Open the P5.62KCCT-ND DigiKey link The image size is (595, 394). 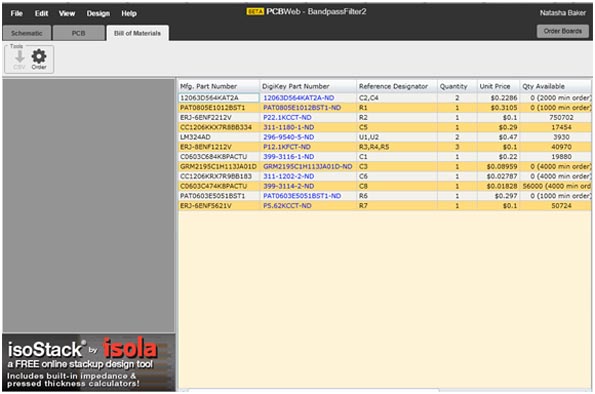(287, 206)
